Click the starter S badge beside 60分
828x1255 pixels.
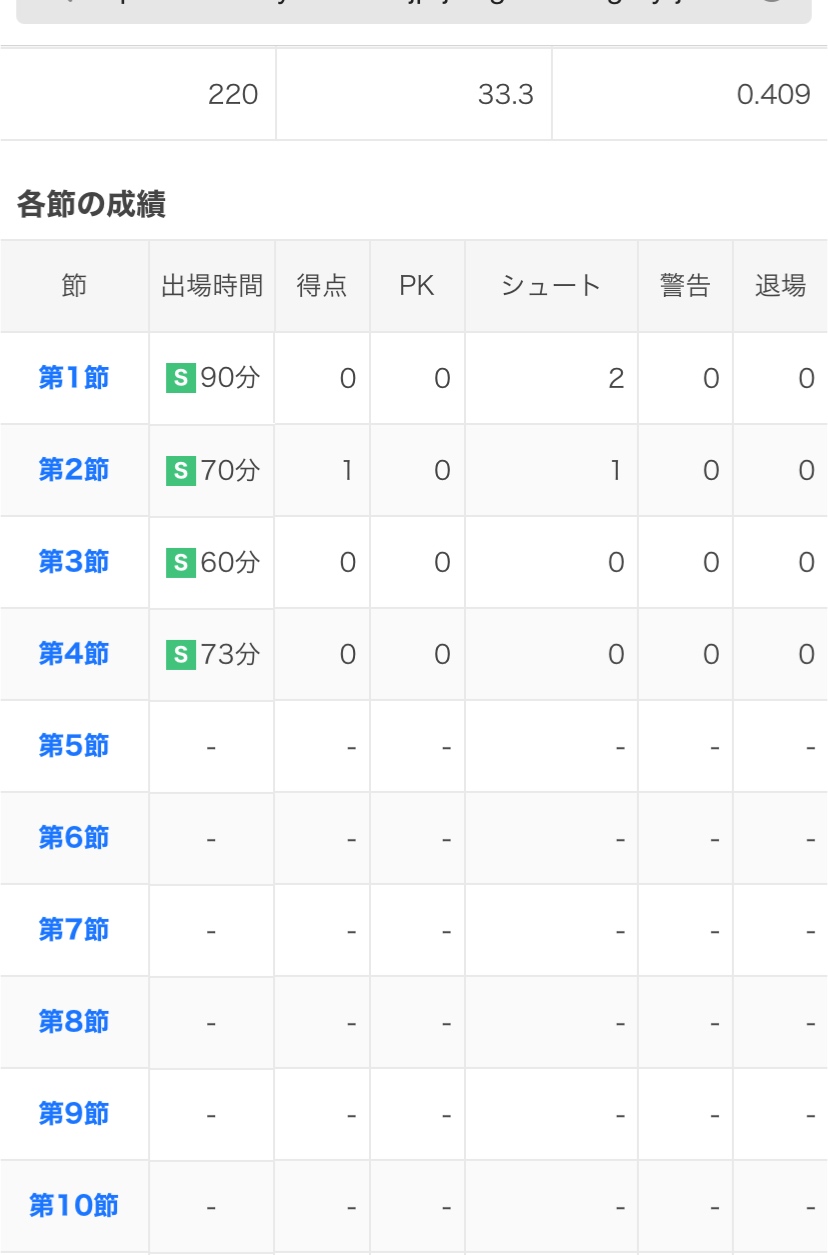[x=180, y=562]
